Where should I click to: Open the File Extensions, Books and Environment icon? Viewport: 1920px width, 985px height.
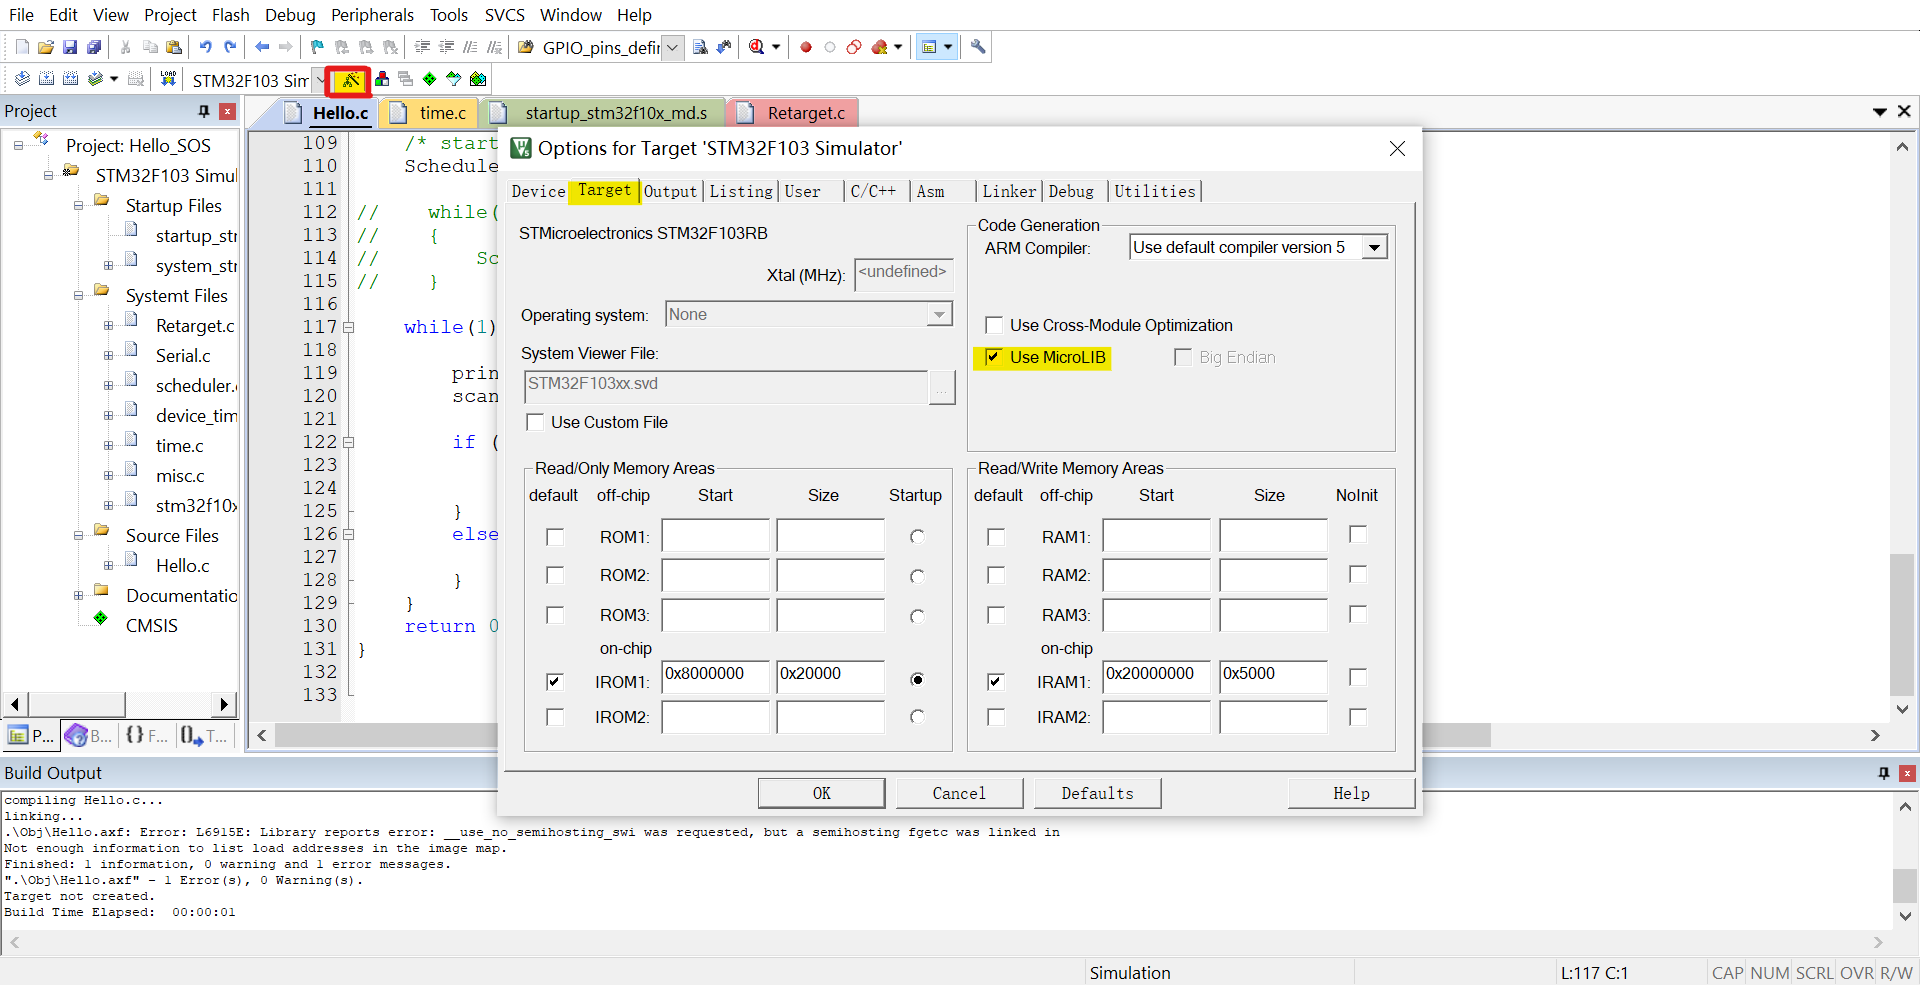click(382, 79)
